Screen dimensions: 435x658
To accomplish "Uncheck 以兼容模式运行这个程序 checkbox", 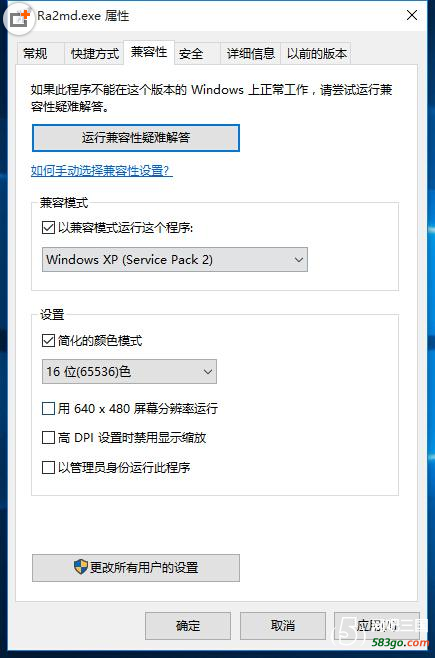I will pos(48,228).
